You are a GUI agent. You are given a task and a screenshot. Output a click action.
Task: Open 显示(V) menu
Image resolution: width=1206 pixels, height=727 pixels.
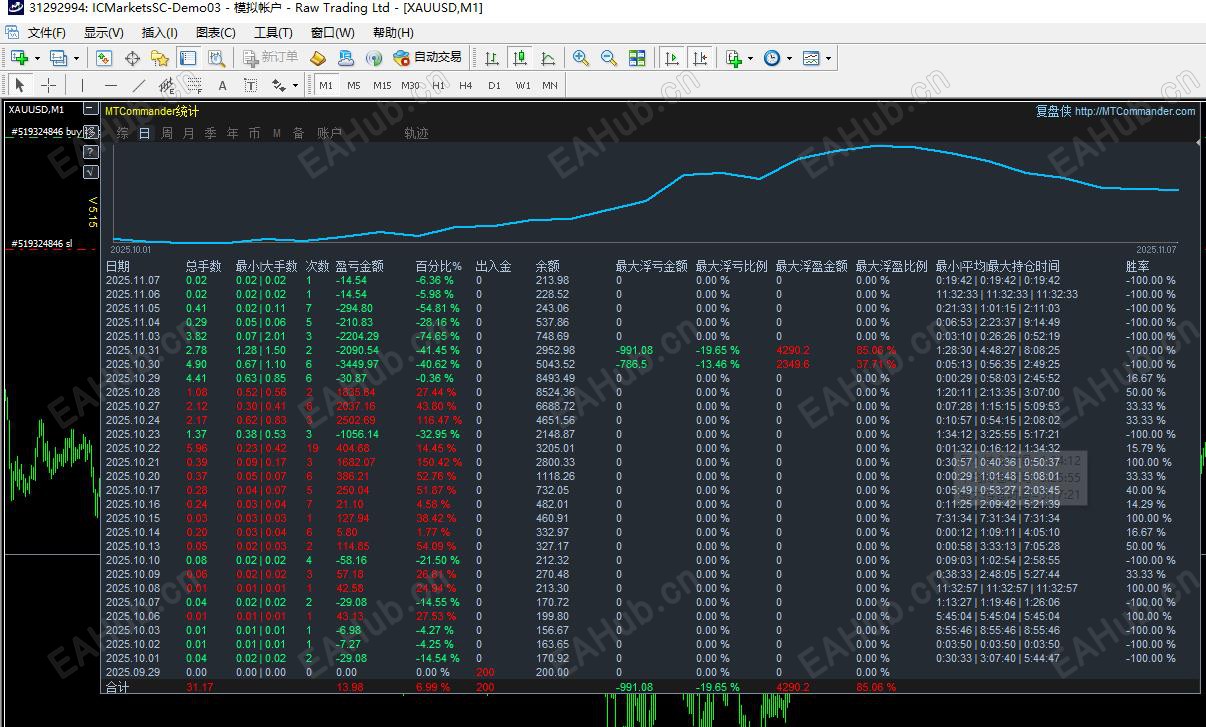pos(103,33)
